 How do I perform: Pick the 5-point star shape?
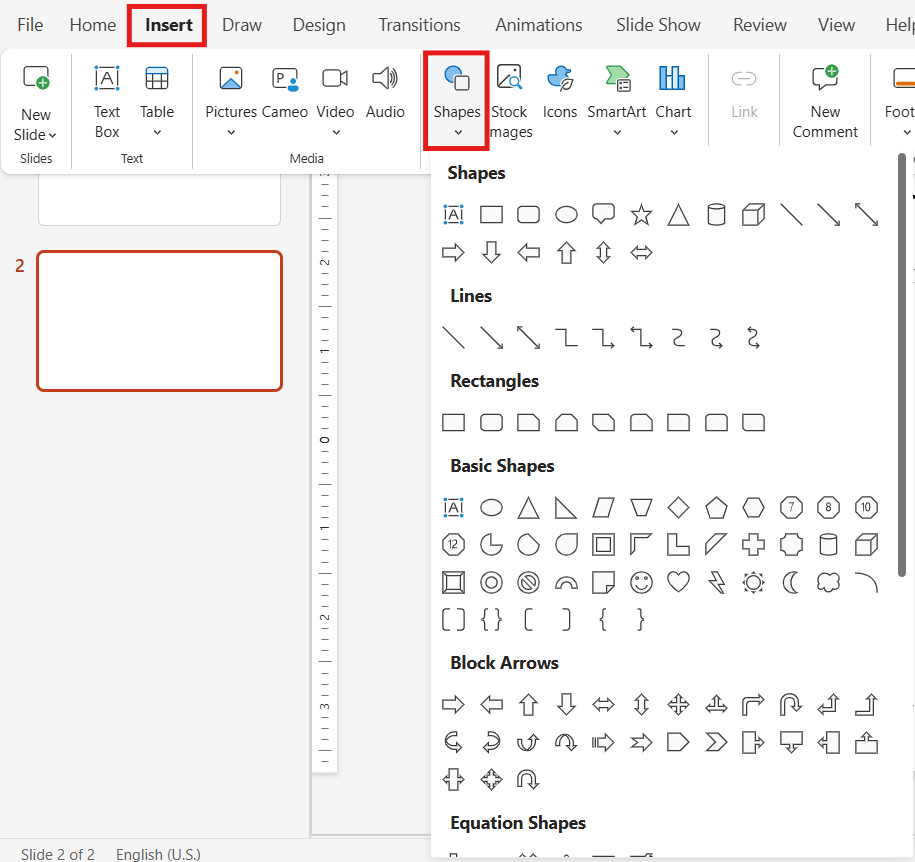click(x=641, y=214)
